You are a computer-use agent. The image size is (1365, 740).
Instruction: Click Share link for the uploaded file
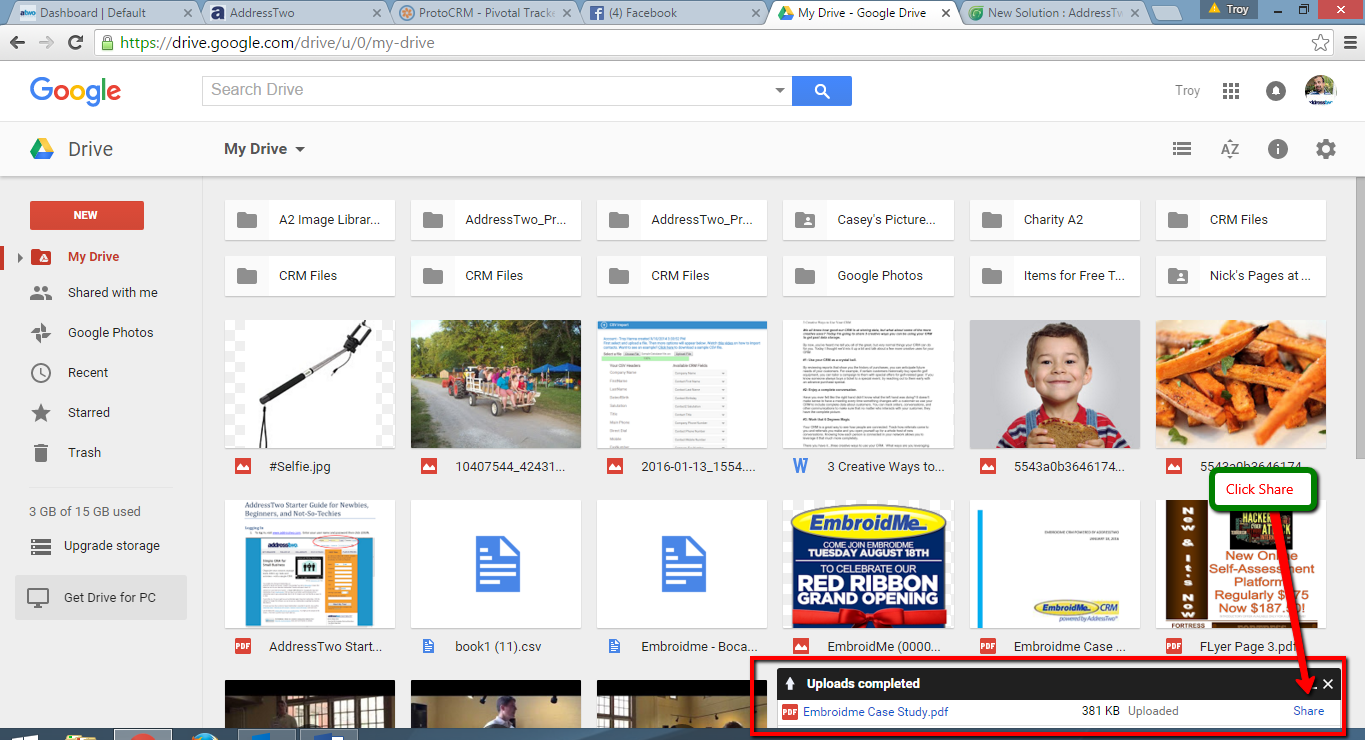click(x=1308, y=712)
